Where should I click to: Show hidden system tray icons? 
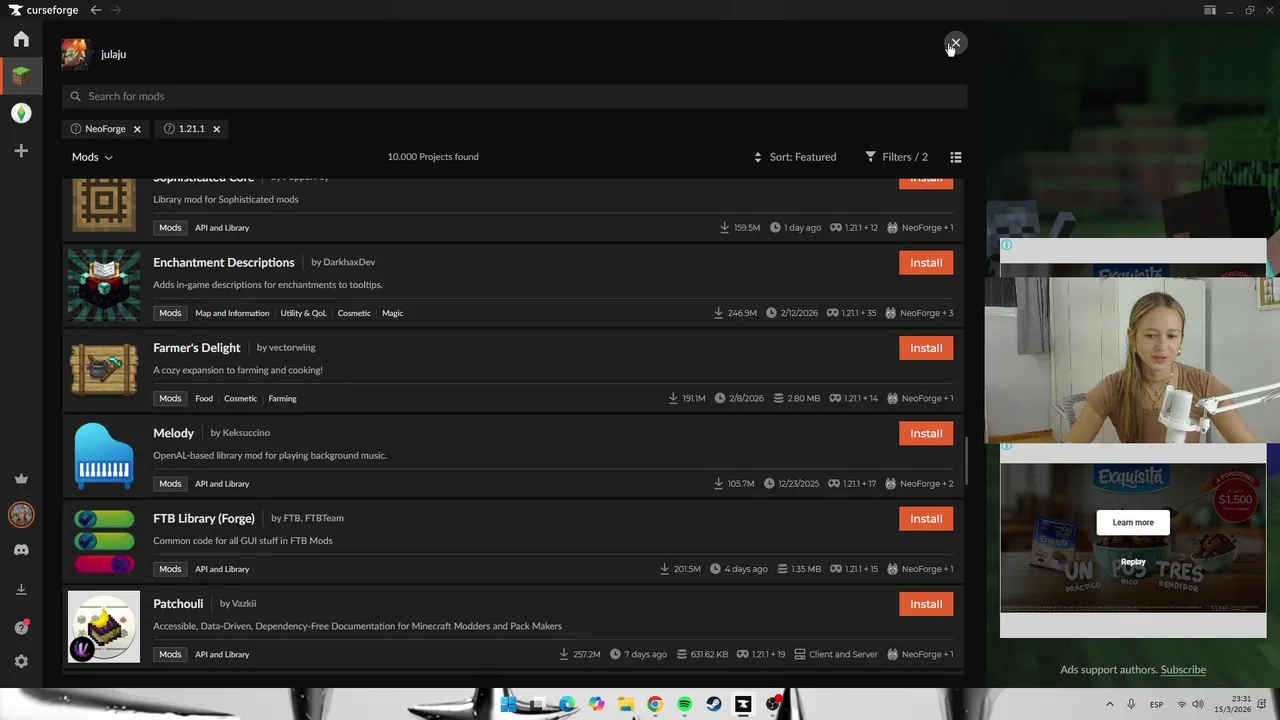1109,705
